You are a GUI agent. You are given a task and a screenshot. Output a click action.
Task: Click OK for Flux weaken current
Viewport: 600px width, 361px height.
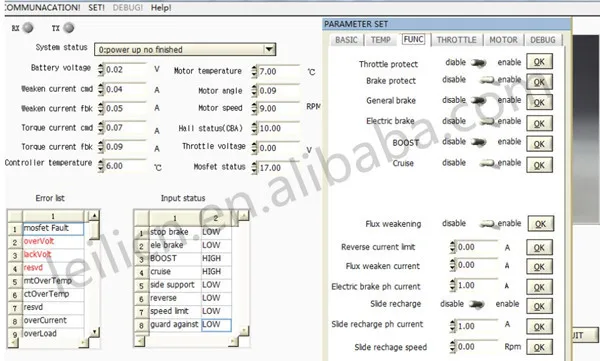539,267
